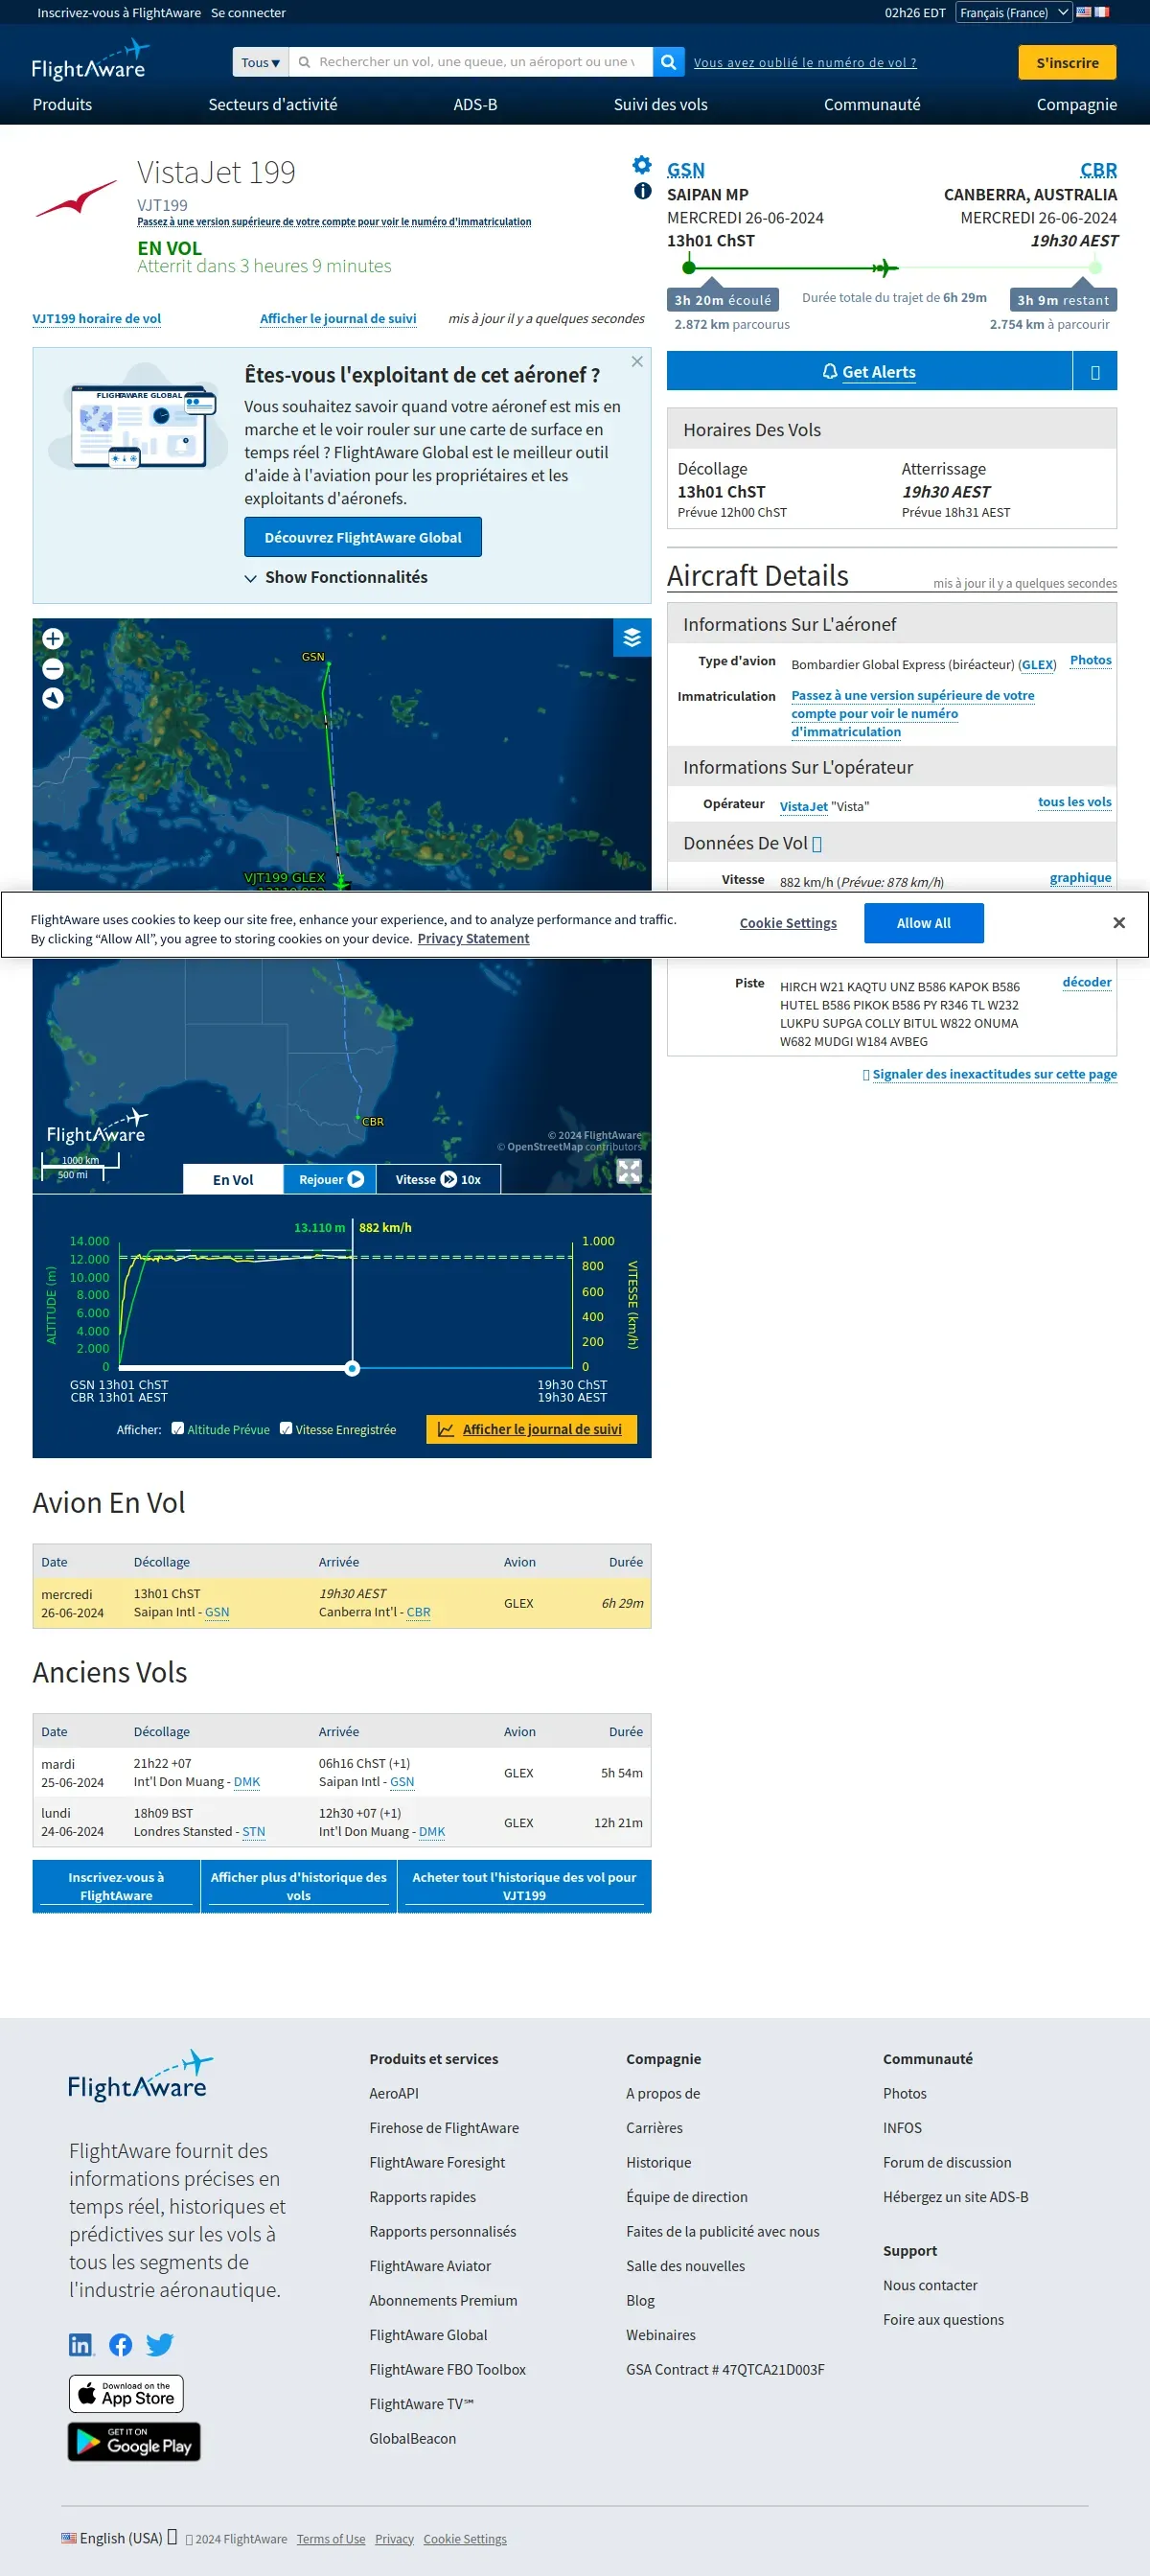Toggle Vitesse Enregistrée checkbox

coord(286,1429)
